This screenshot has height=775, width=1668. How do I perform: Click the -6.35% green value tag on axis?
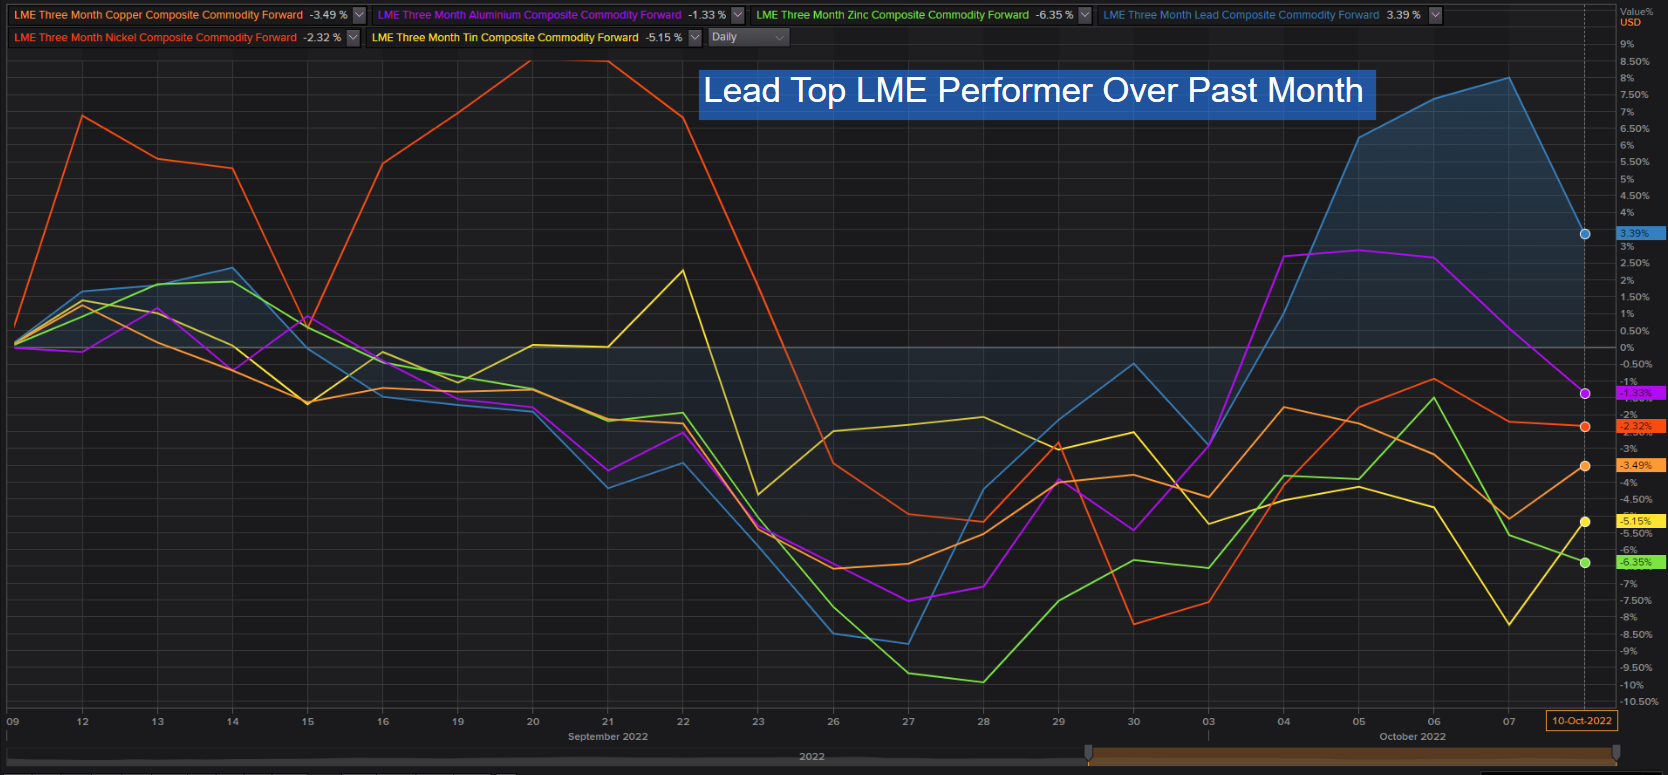pos(1641,562)
